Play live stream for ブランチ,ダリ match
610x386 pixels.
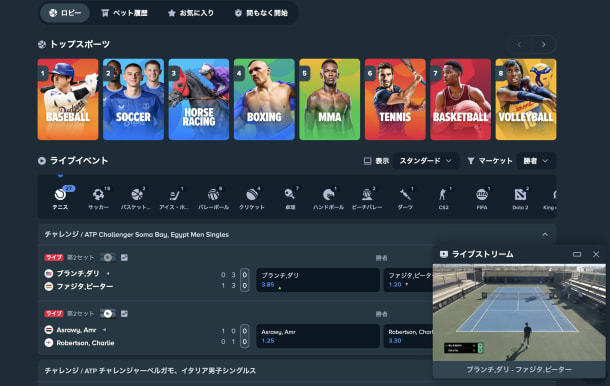[x=108, y=257]
